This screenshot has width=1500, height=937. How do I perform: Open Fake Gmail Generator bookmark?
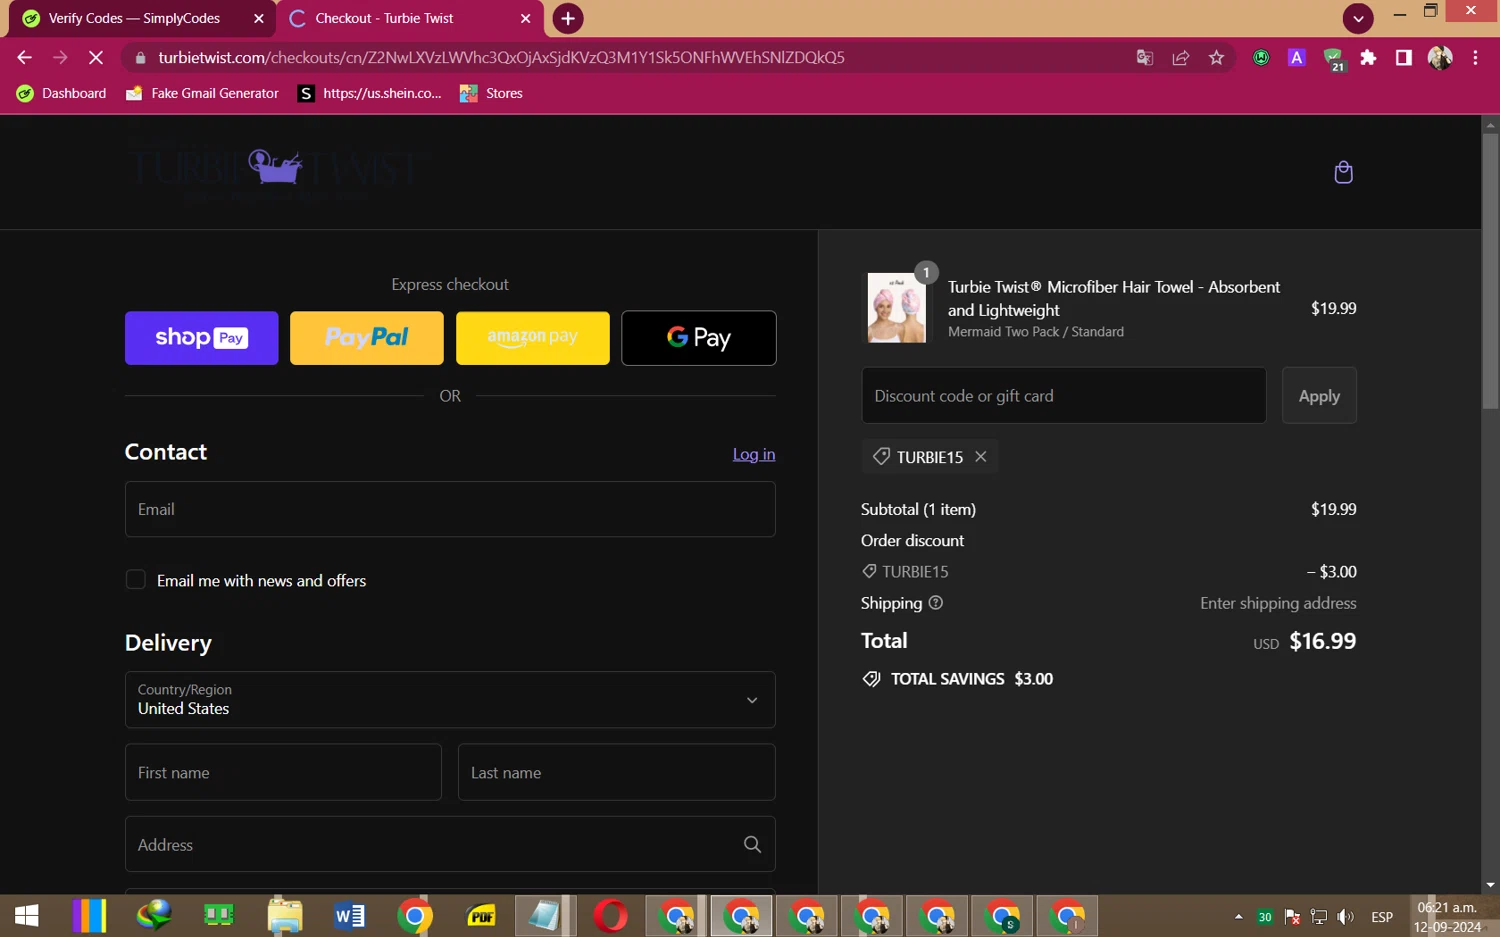[x=202, y=93]
